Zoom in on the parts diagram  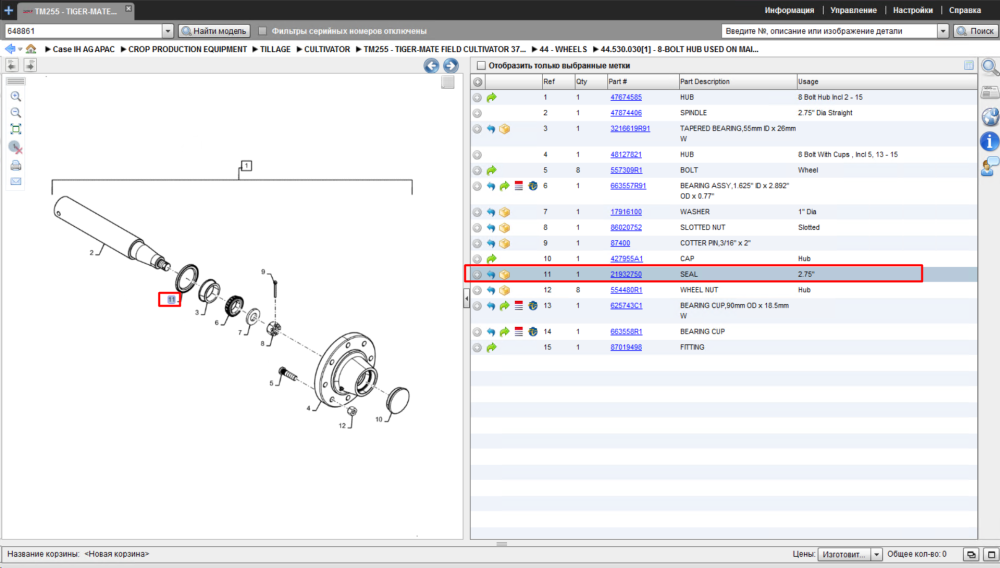tap(16, 96)
